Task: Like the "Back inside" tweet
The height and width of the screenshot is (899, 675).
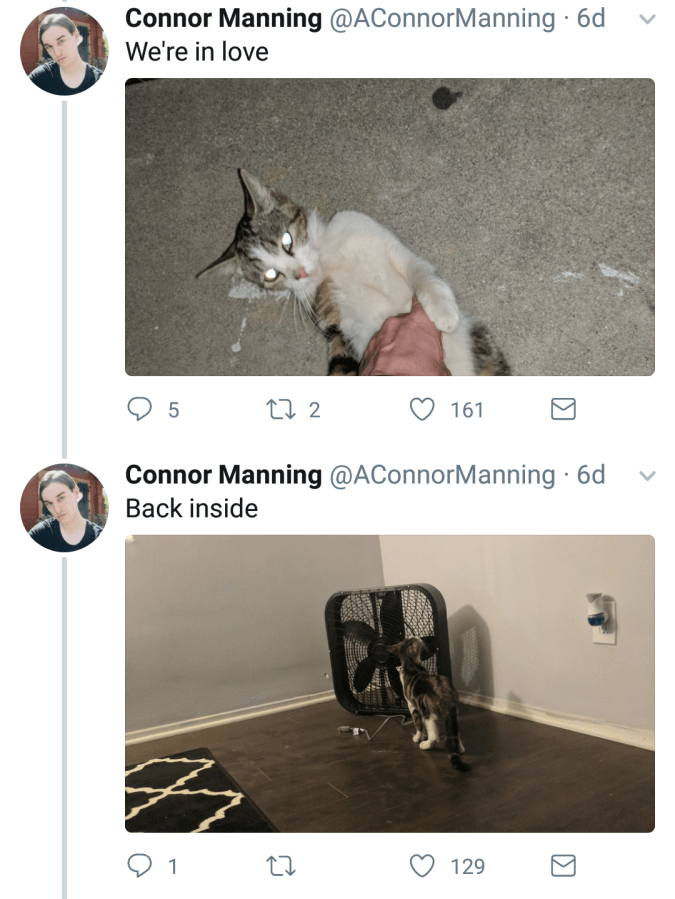Action: coord(425,865)
